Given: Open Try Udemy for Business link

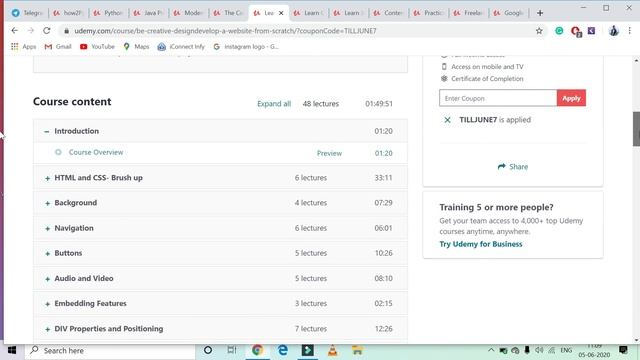Looking at the screenshot, I should pyautogui.click(x=481, y=244).
